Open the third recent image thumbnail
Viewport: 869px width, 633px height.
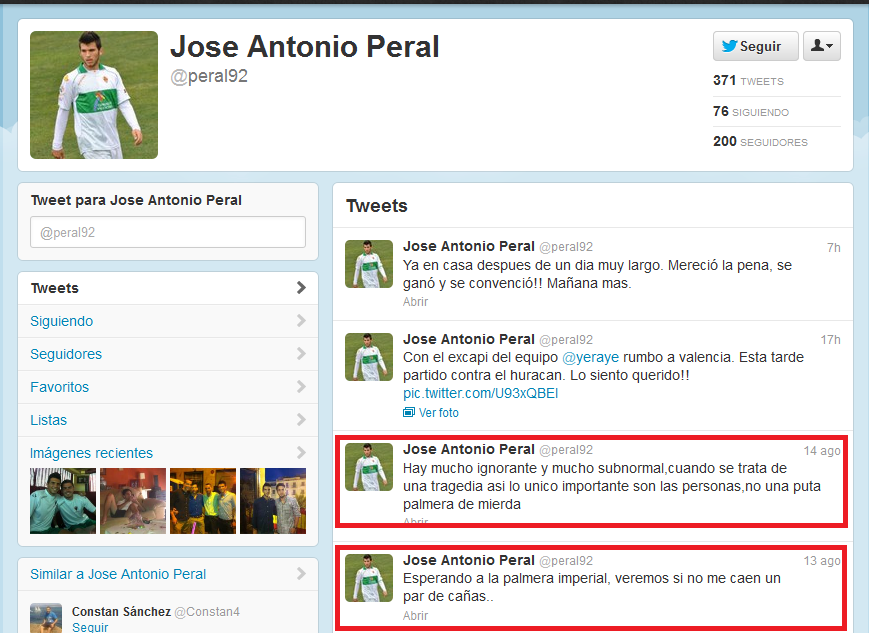click(203, 501)
